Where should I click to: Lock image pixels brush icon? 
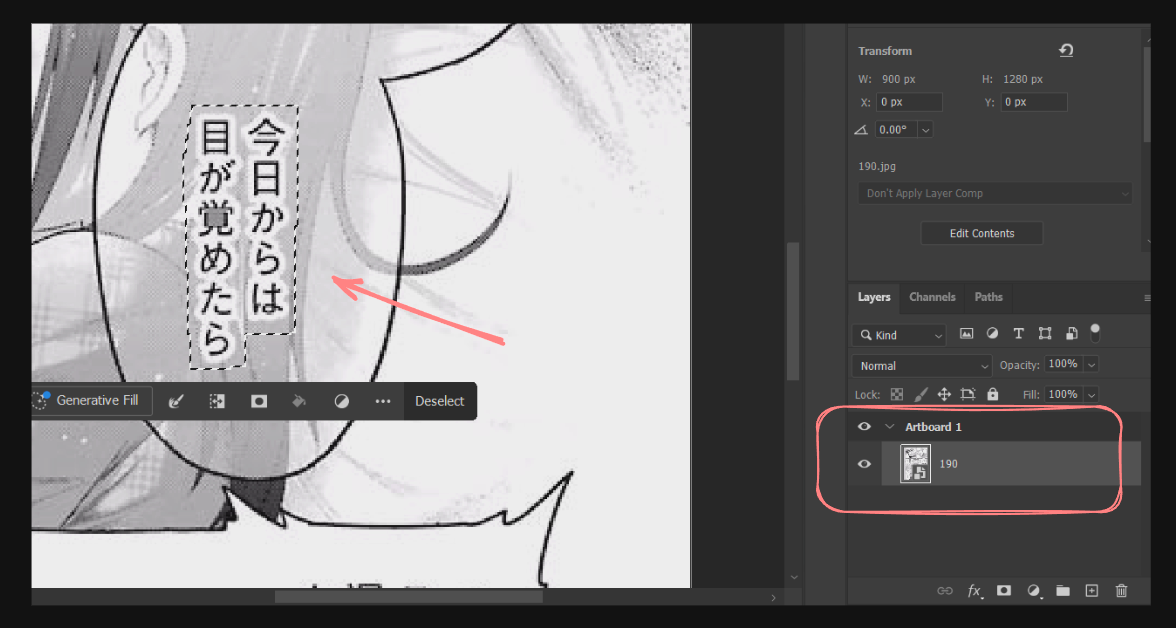coord(922,394)
